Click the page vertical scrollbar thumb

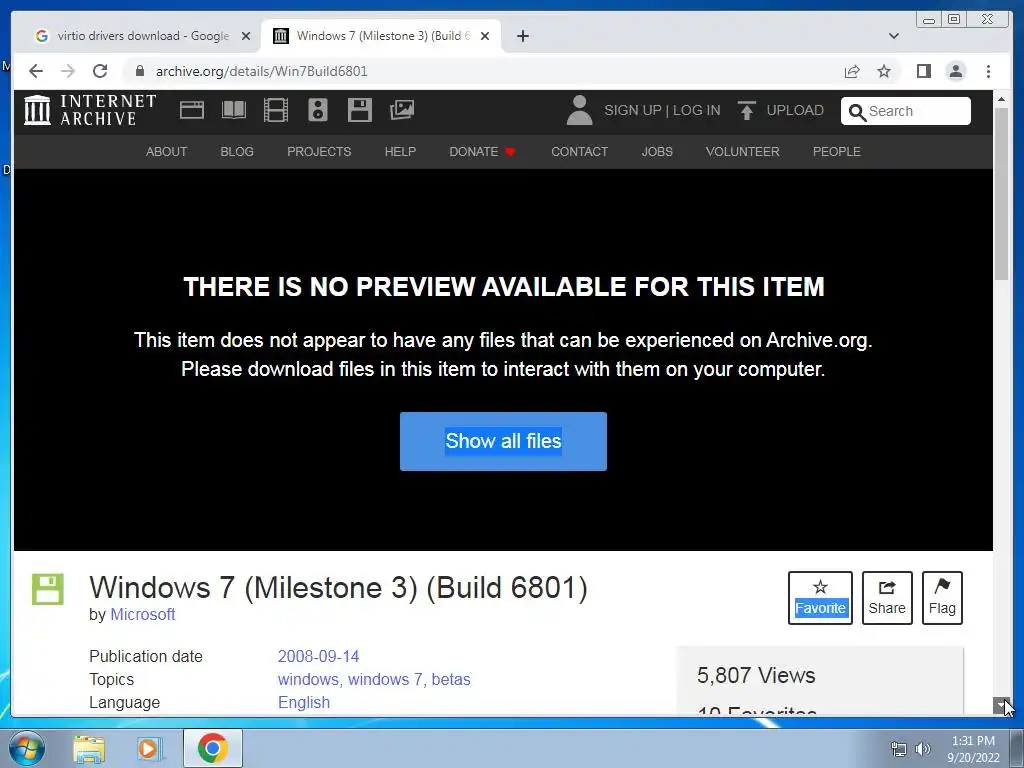1001,193
